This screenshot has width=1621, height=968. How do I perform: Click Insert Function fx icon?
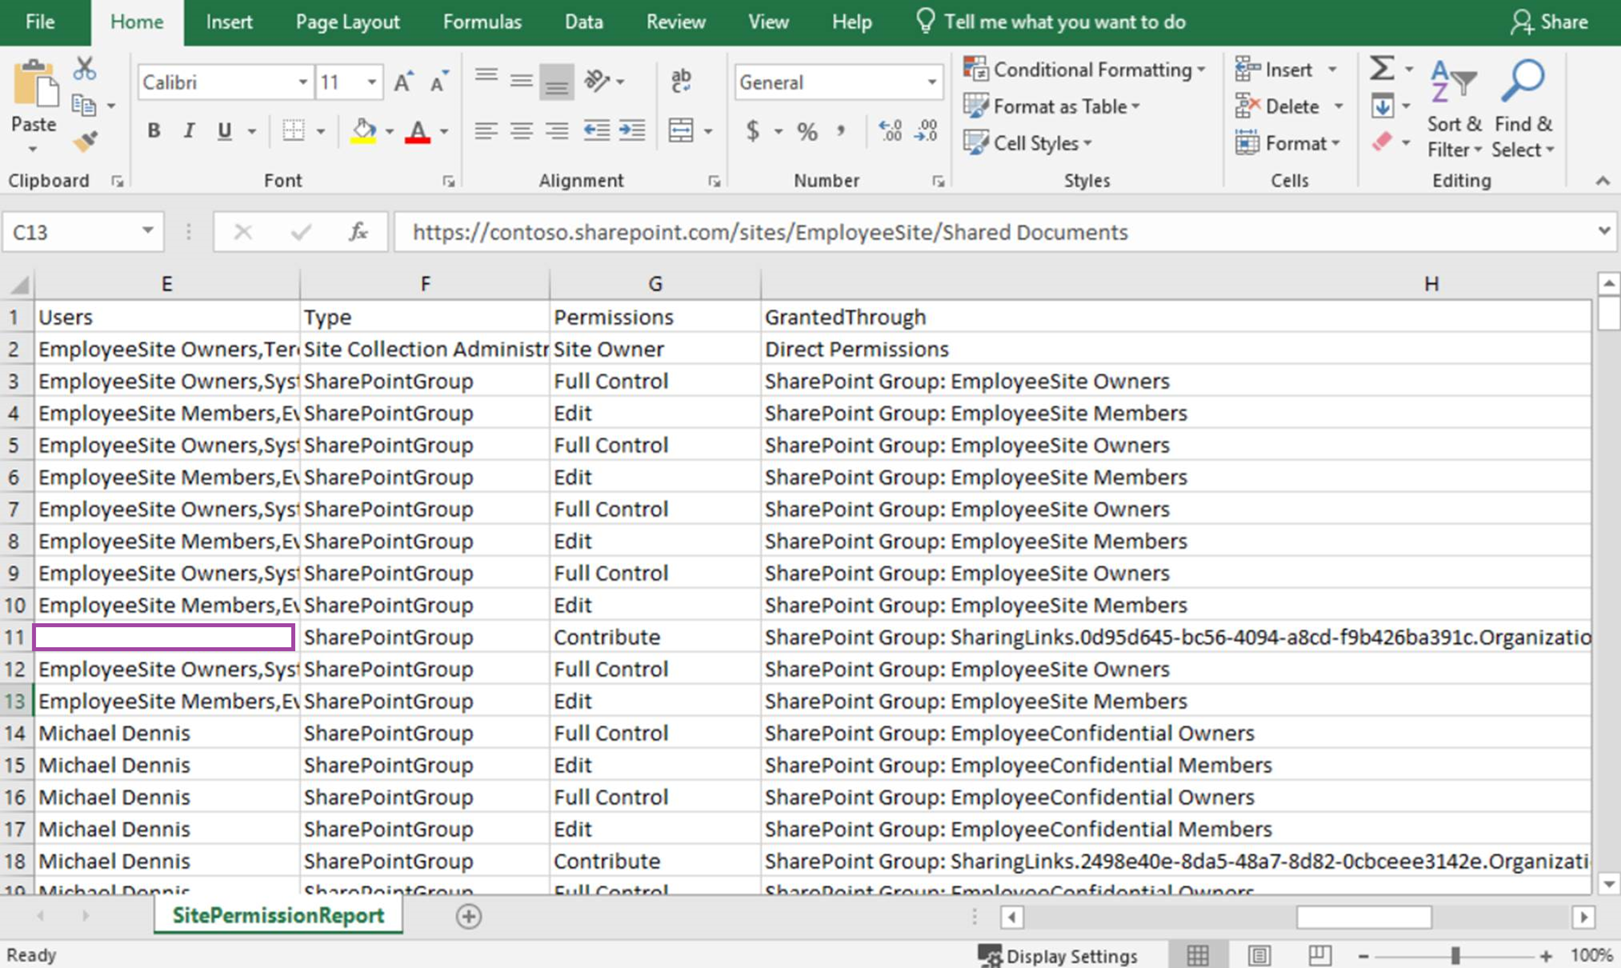click(x=358, y=232)
